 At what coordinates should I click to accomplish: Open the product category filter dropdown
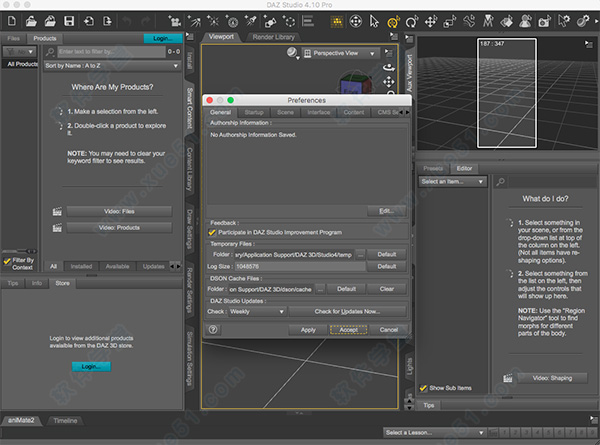[19, 52]
